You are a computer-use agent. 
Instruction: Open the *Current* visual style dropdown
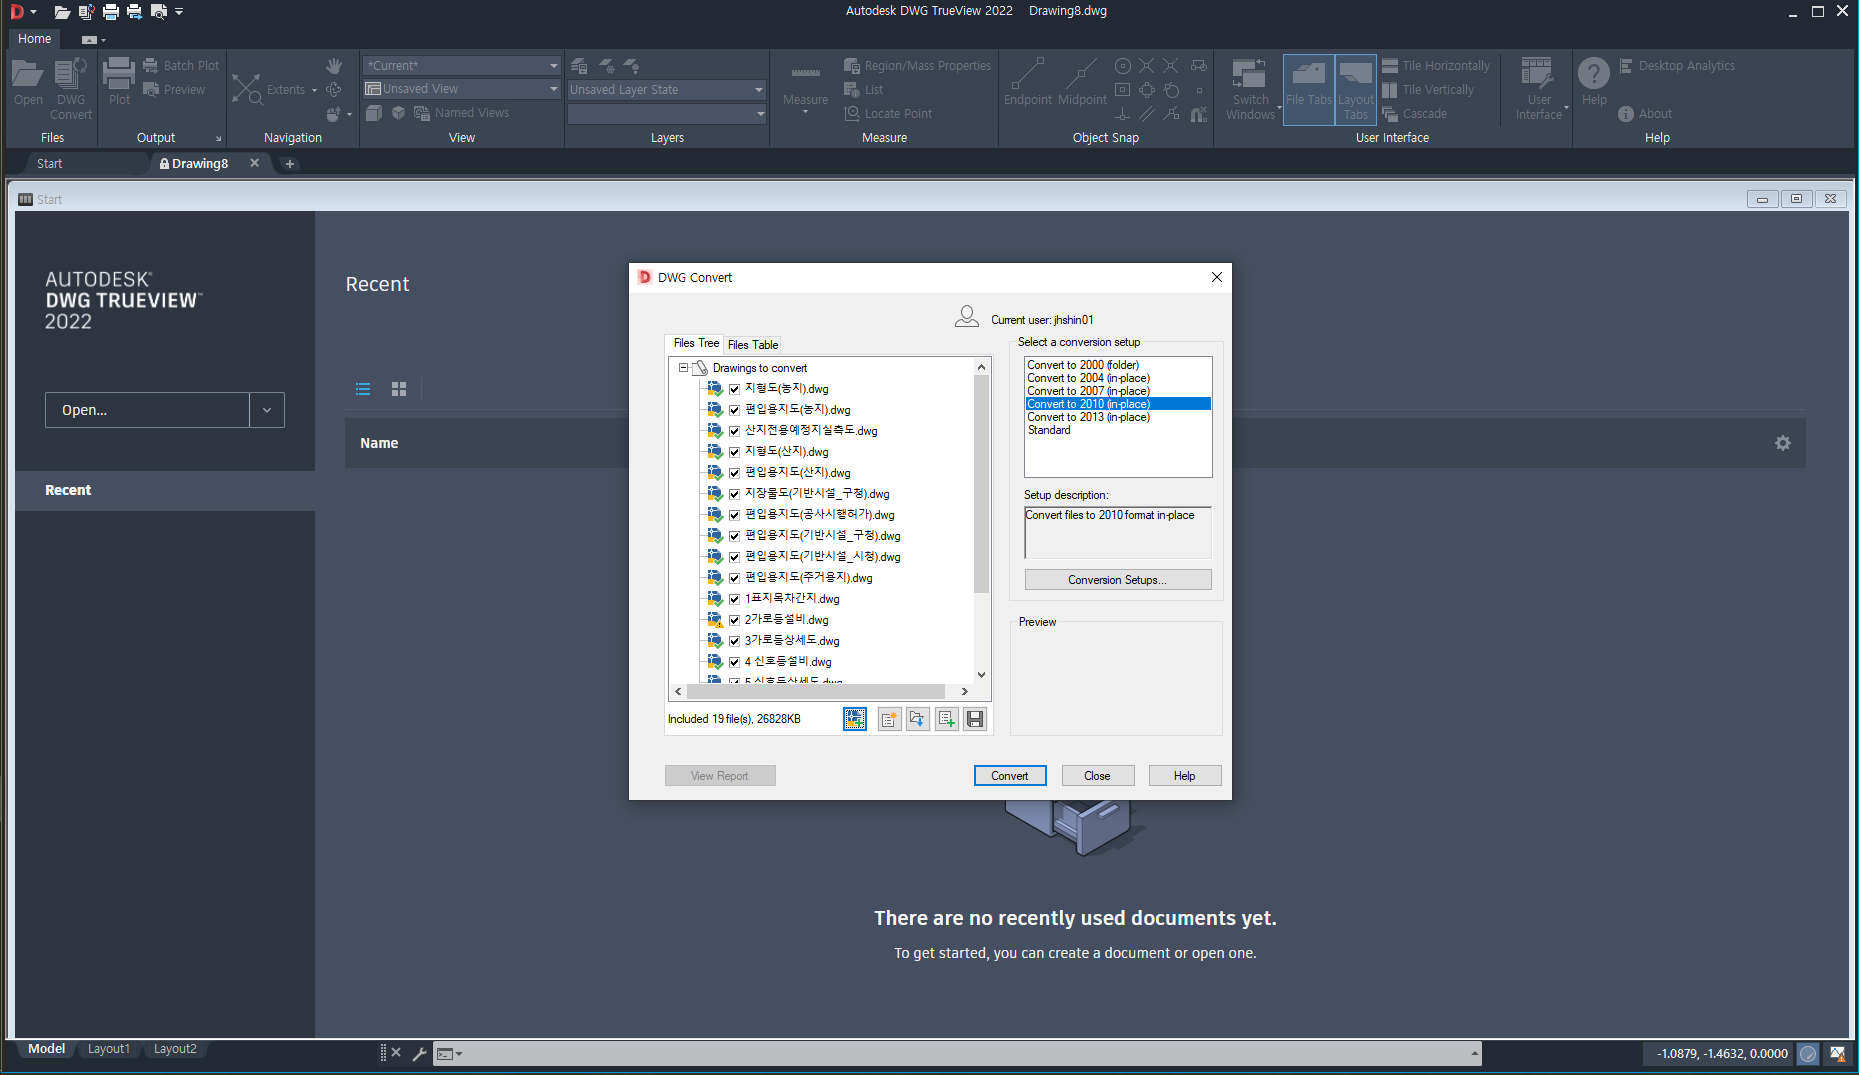[553, 66]
